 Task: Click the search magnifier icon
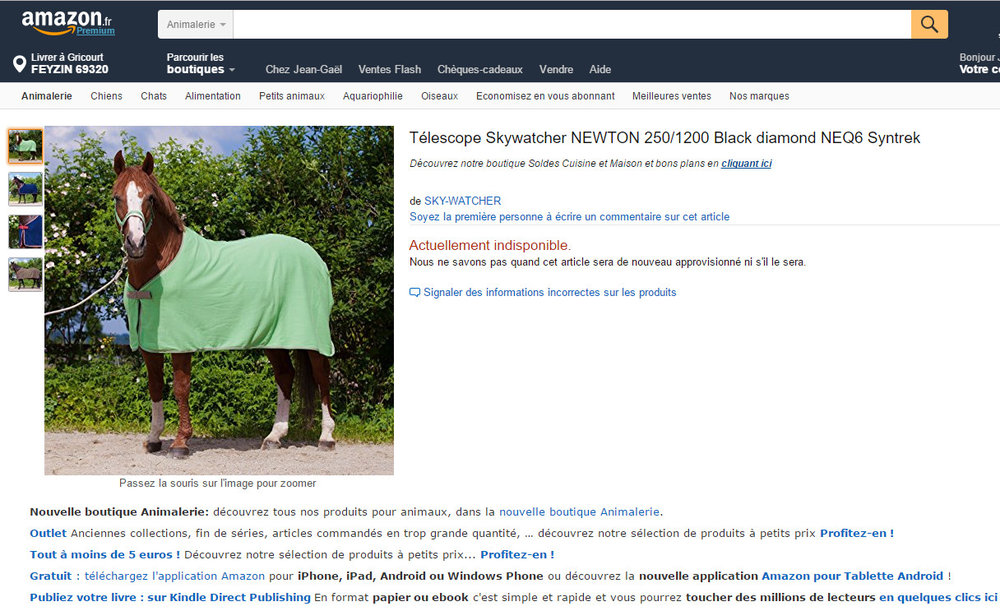click(928, 23)
